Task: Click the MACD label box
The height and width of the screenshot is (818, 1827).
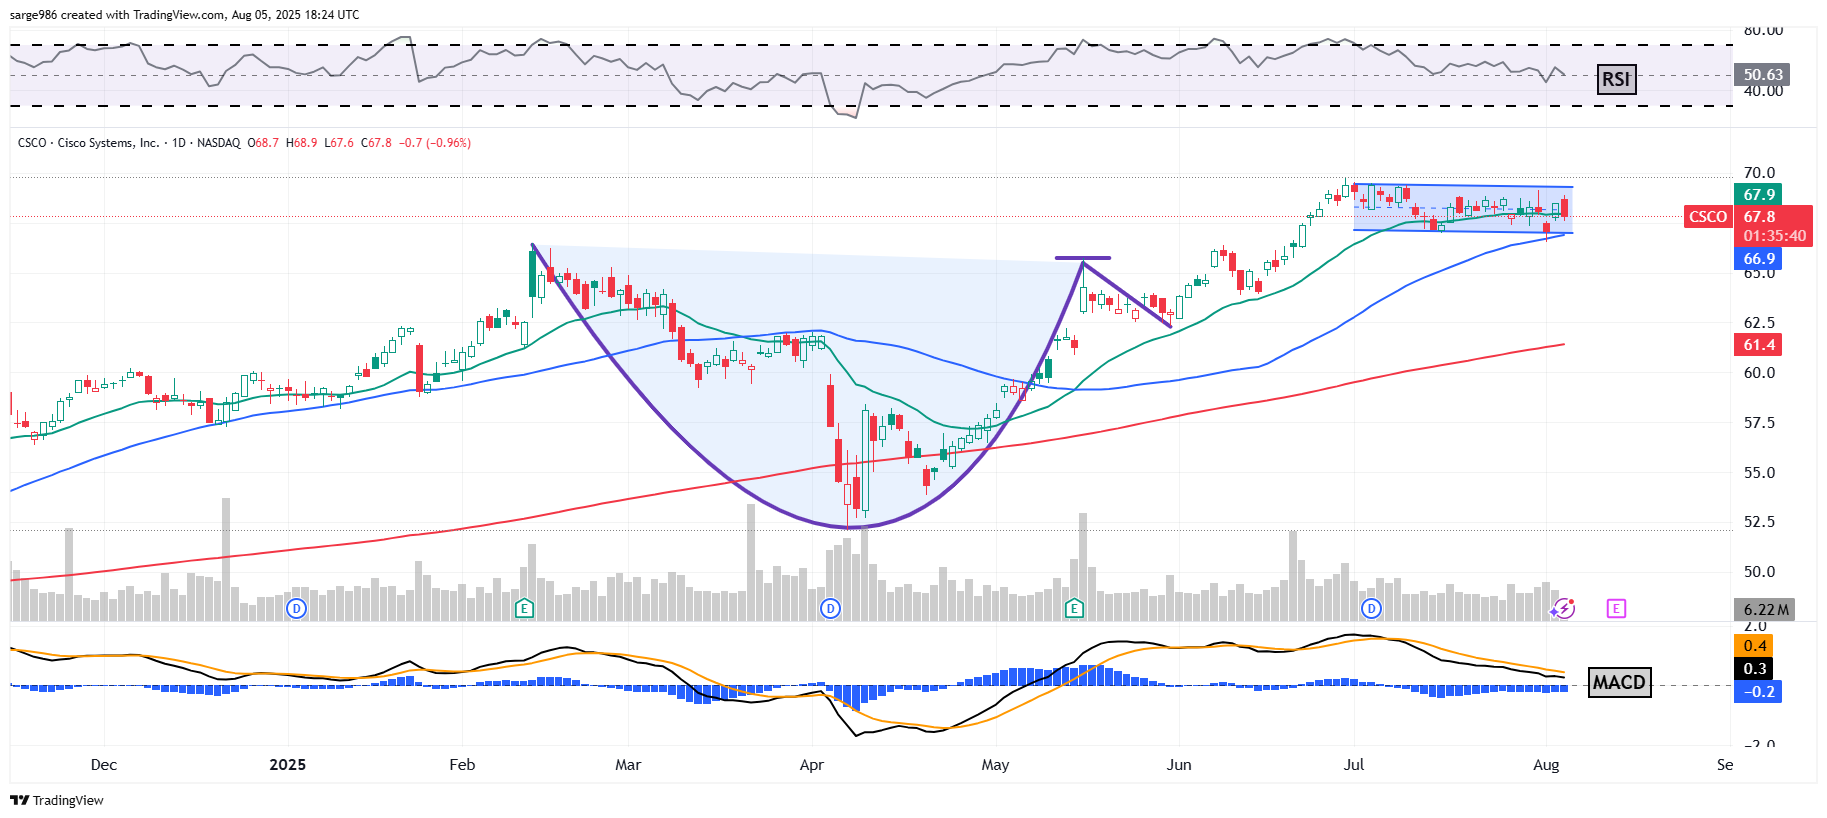Action: tap(1619, 682)
